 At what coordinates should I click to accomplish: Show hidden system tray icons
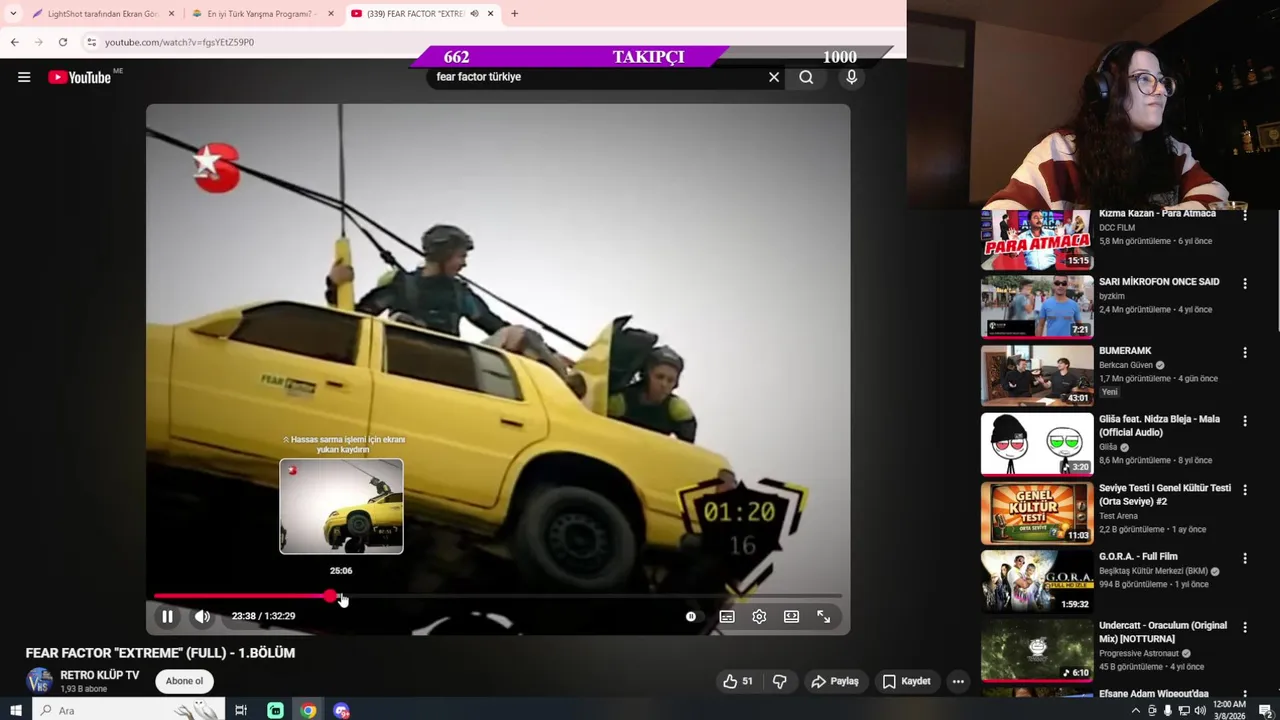[1135, 711]
